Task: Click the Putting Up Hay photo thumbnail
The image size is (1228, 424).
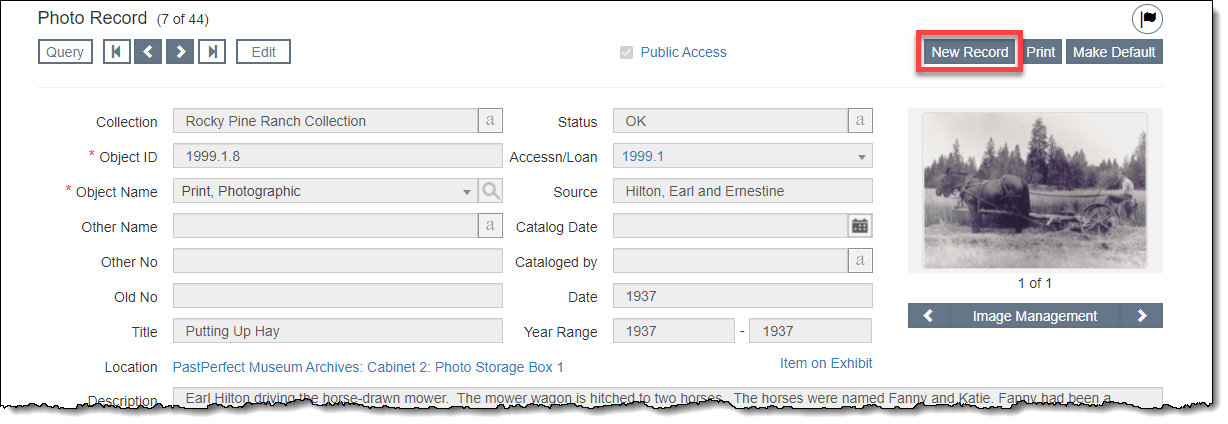Action: pyautogui.click(x=1034, y=190)
